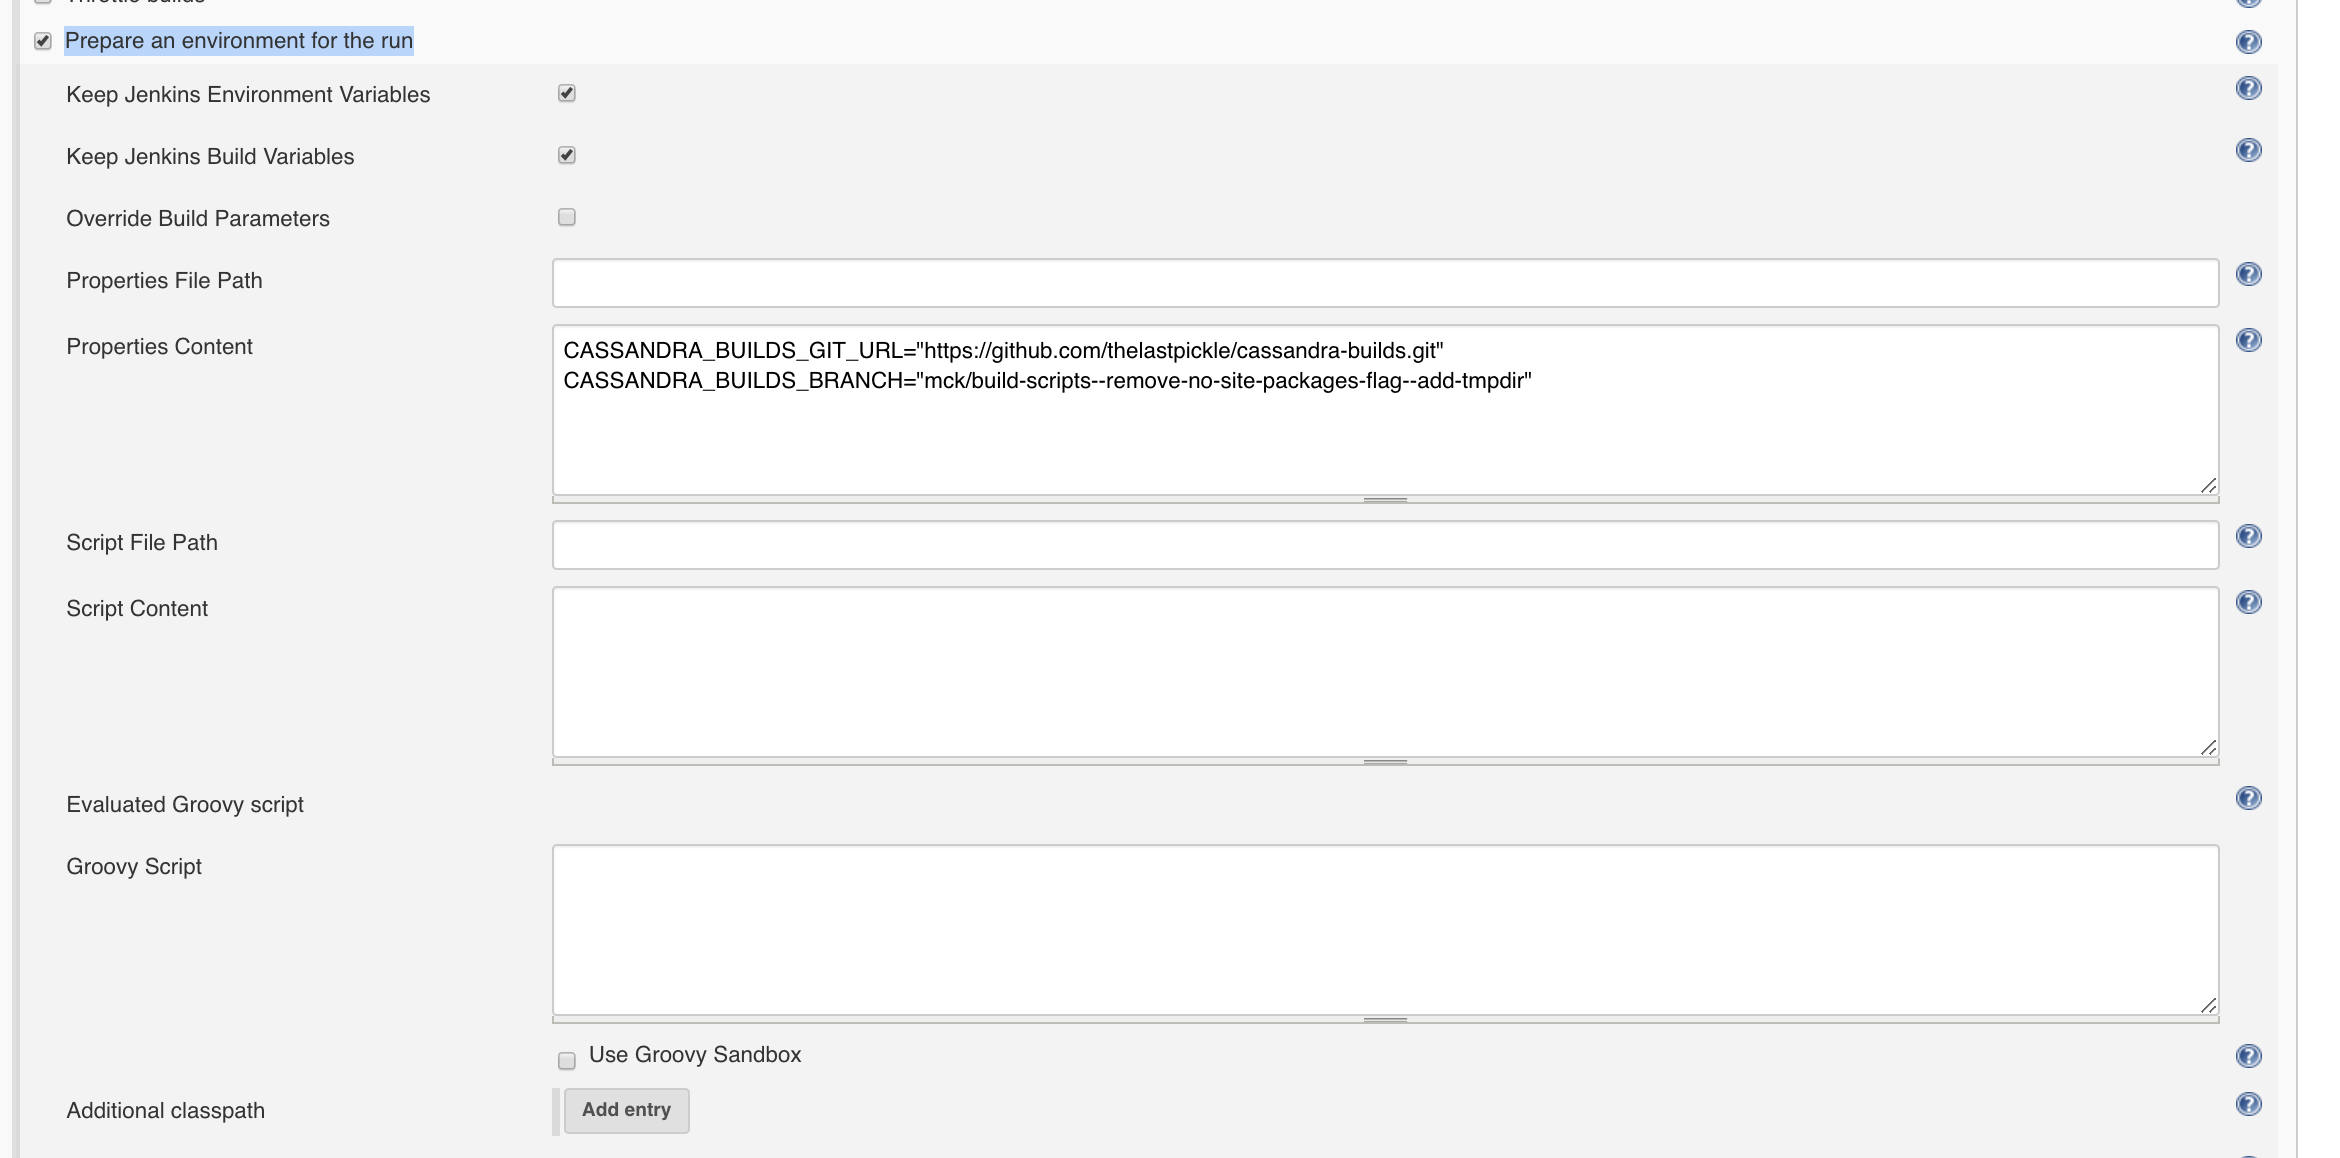Click help icon next to Script File Path
Image resolution: width=2340 pixels, height=1158 pixels.
[x=2248, y=536]
